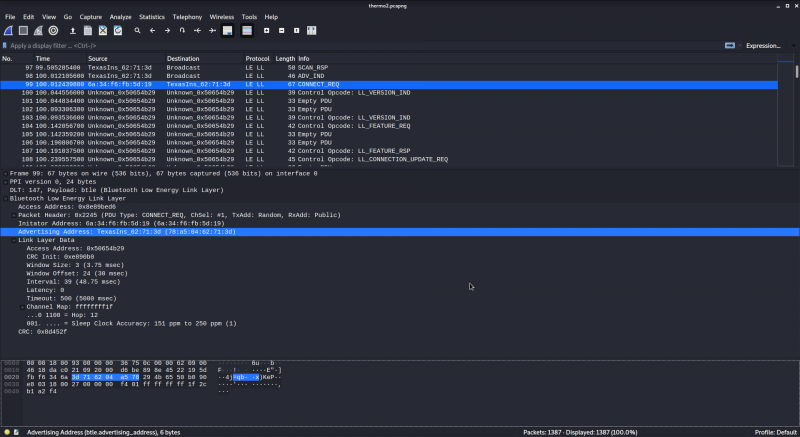Click Profile: Default in status bar
Viewport: 800px width, 437px height.
click(776, 432)
